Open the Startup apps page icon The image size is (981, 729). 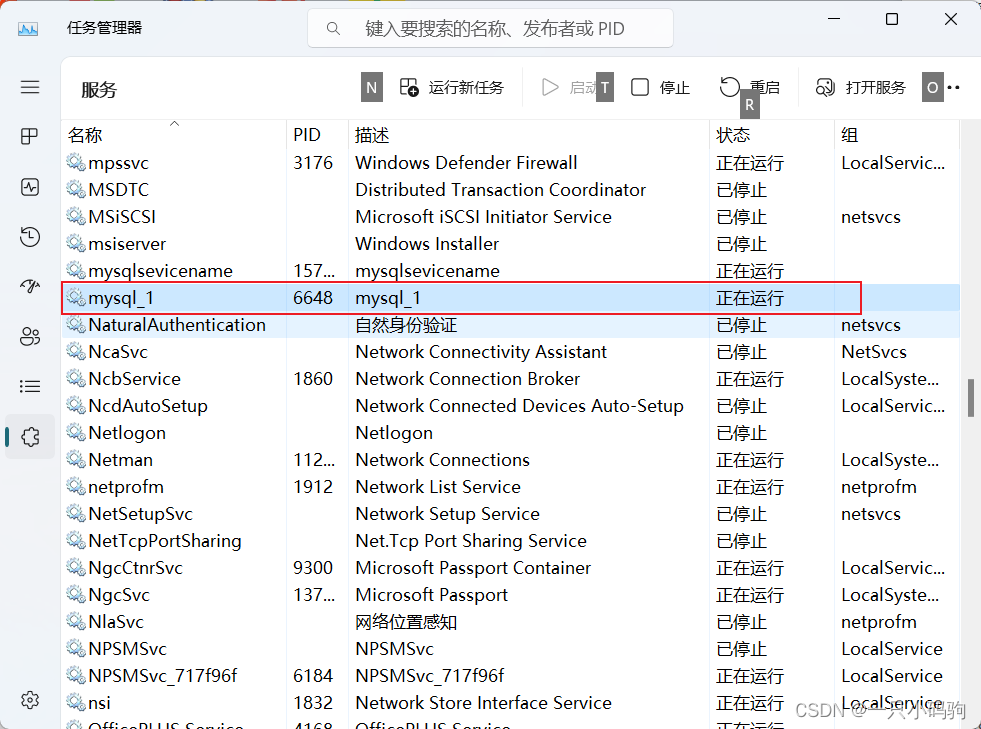click(29, 287)
